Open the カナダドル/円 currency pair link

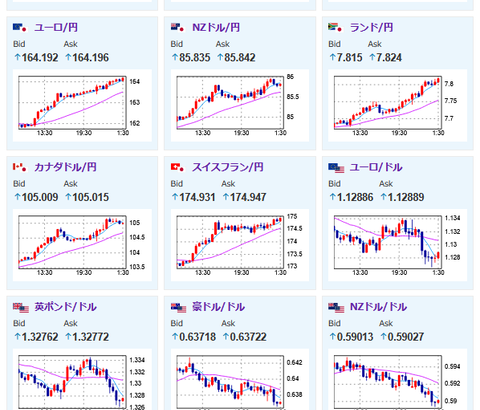tap(65, 167)
